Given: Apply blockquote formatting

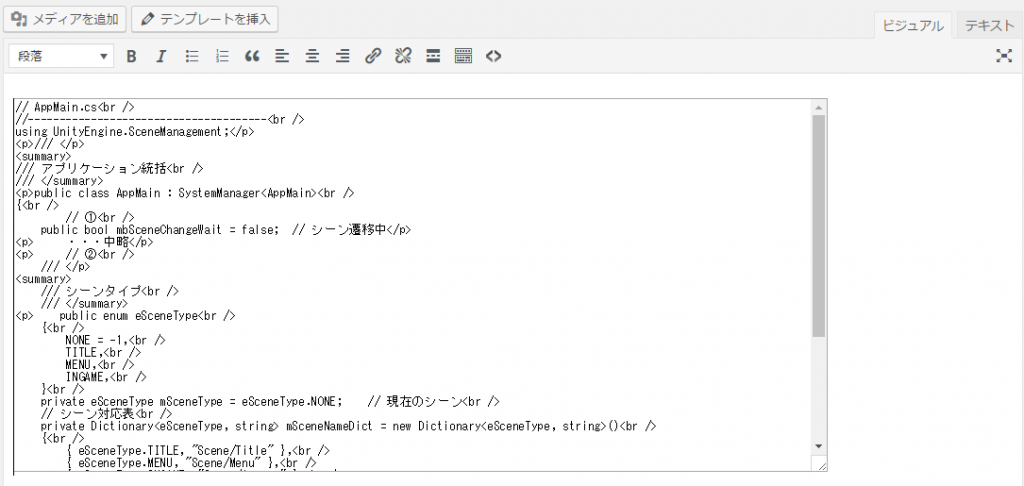Looking at the screenshot, I should point(252,56).
